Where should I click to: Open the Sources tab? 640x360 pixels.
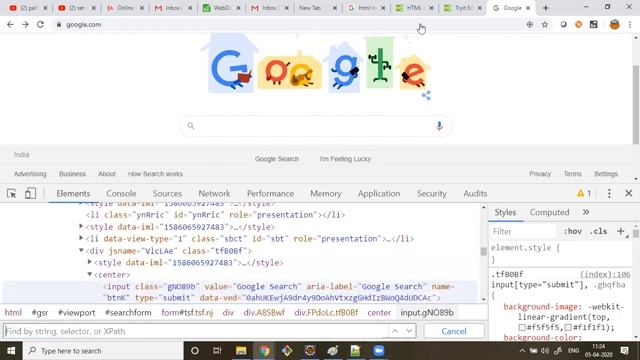pos(167,193)
